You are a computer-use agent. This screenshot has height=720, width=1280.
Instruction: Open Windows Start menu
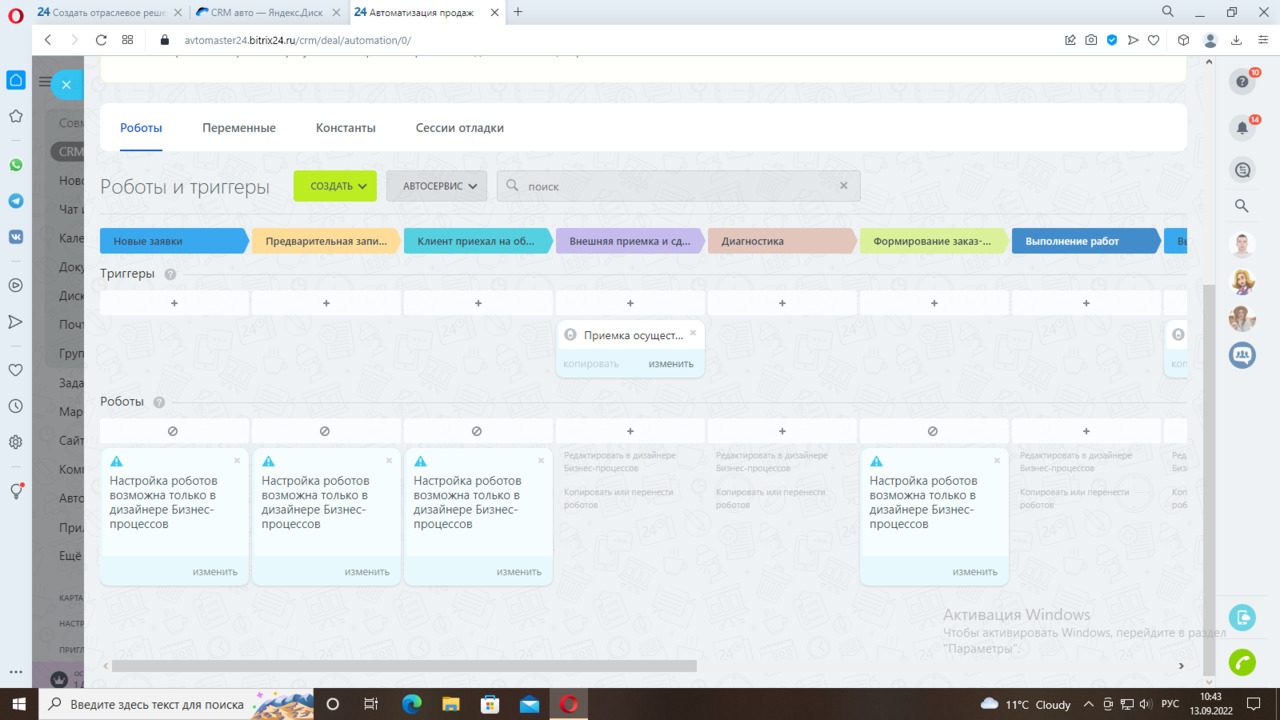pos(19,704)
